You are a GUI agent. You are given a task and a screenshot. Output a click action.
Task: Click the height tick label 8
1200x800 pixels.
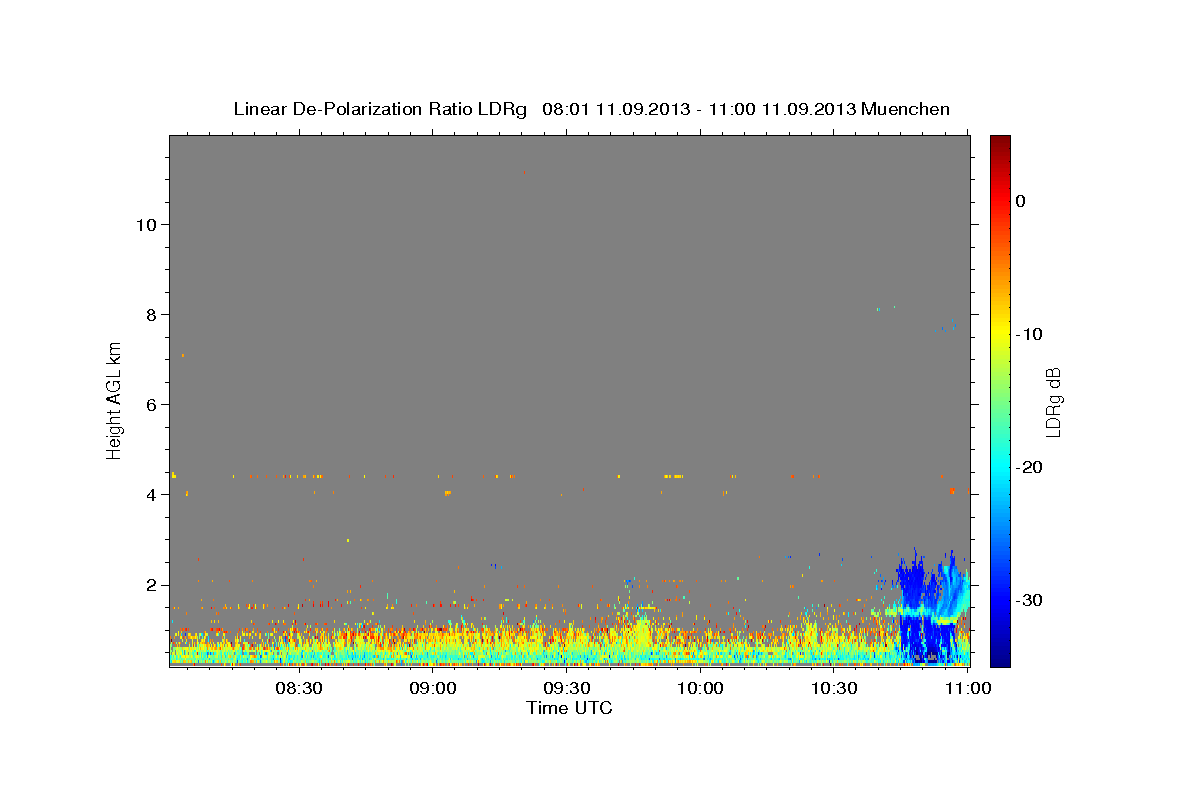150,314
